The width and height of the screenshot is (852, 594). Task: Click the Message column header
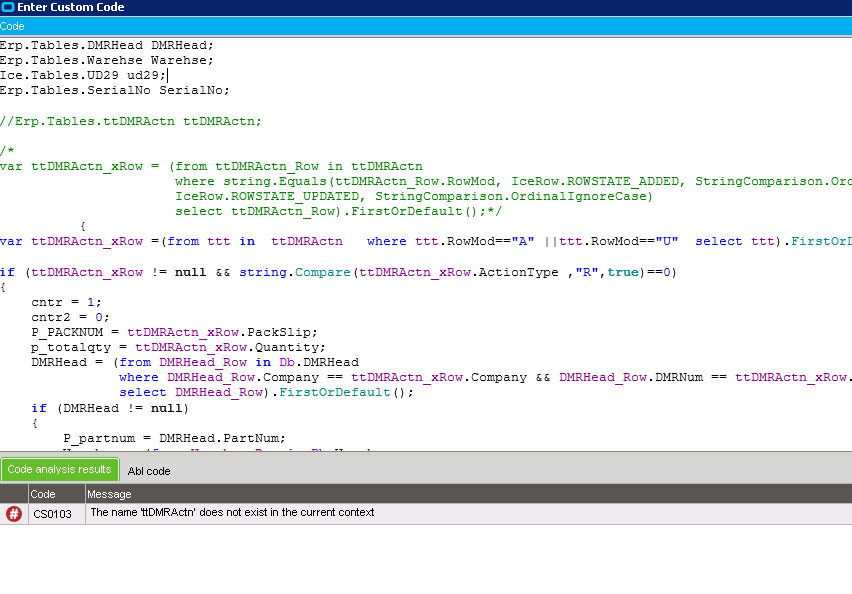point(468,494)
